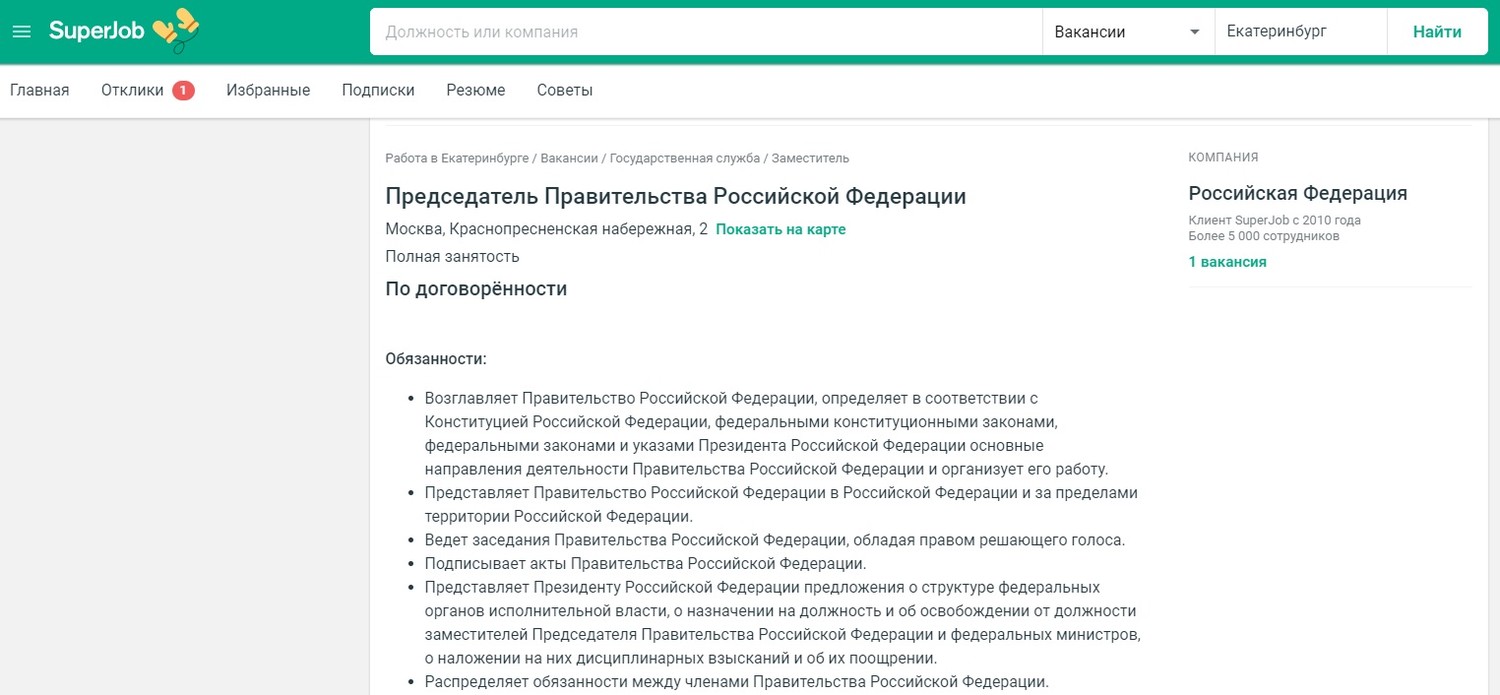Click the Вакансии search type selector

tap(1090, 31)
